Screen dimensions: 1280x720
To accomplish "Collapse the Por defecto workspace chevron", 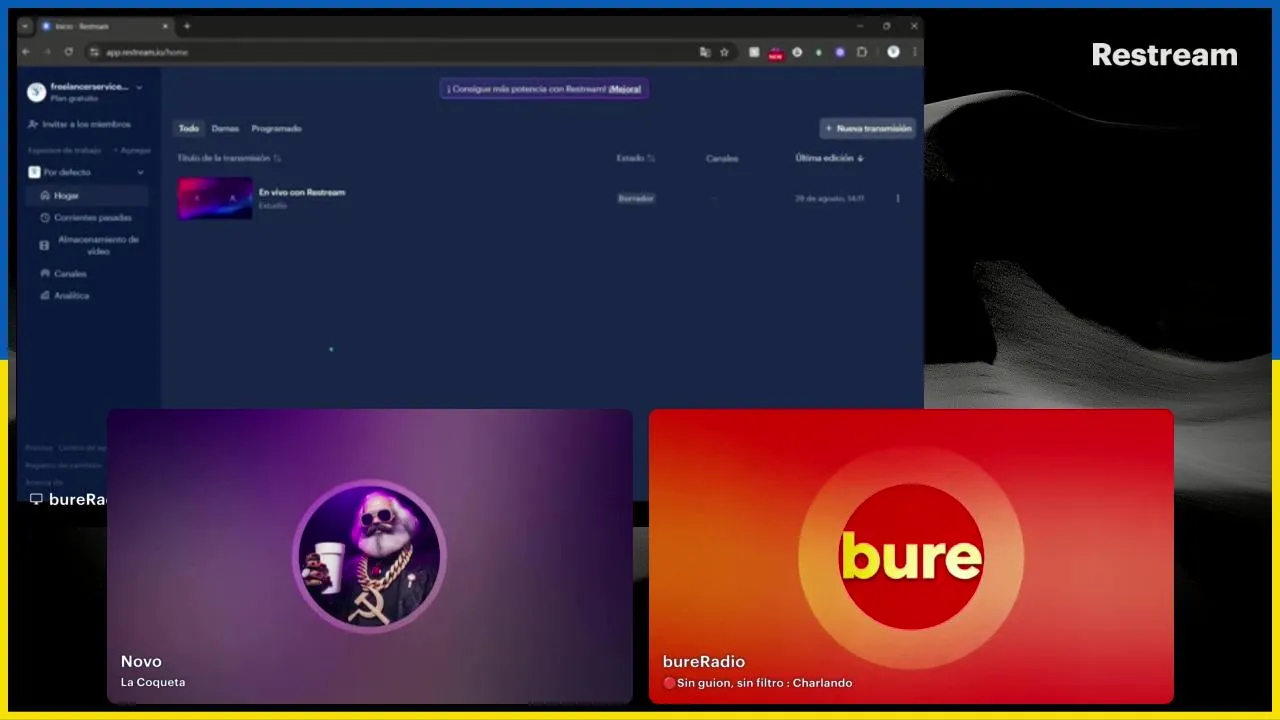I will [x=140, y=172].
